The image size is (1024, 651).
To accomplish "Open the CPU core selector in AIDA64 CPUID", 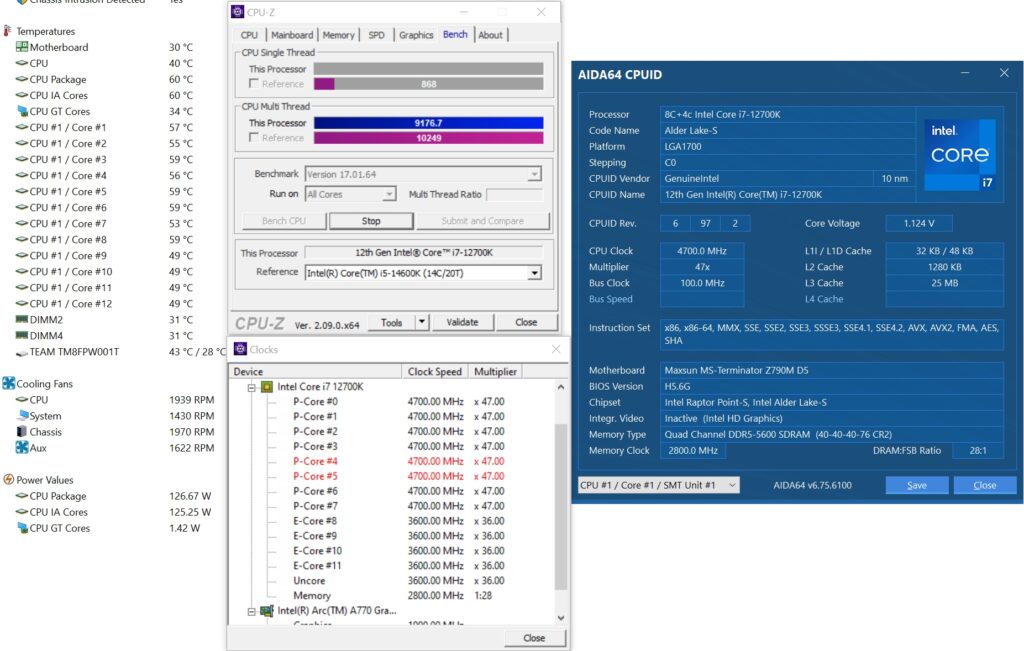I will pos(658,485).
